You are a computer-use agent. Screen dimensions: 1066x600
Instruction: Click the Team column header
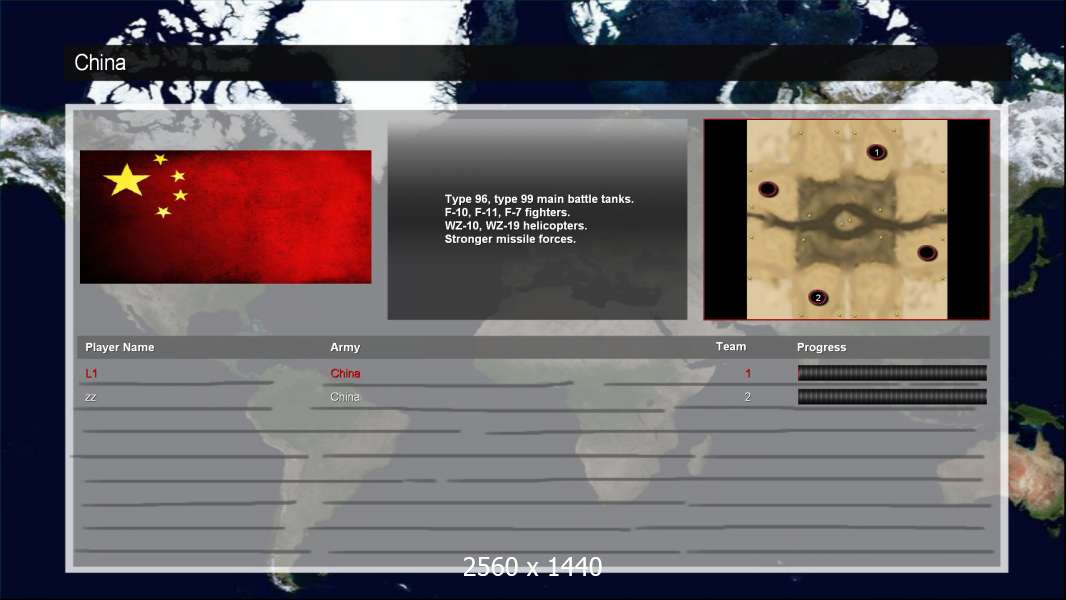click(731, 347)
